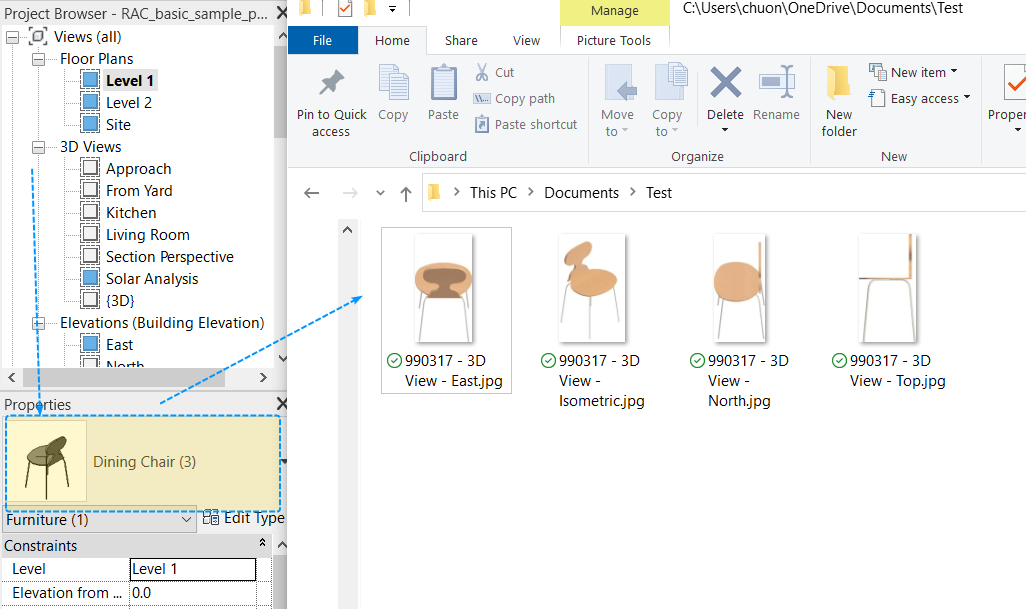This screenshot has width=1026, height=609.
Task: Create a New folder from ribbon
Action: coord(839,100)
